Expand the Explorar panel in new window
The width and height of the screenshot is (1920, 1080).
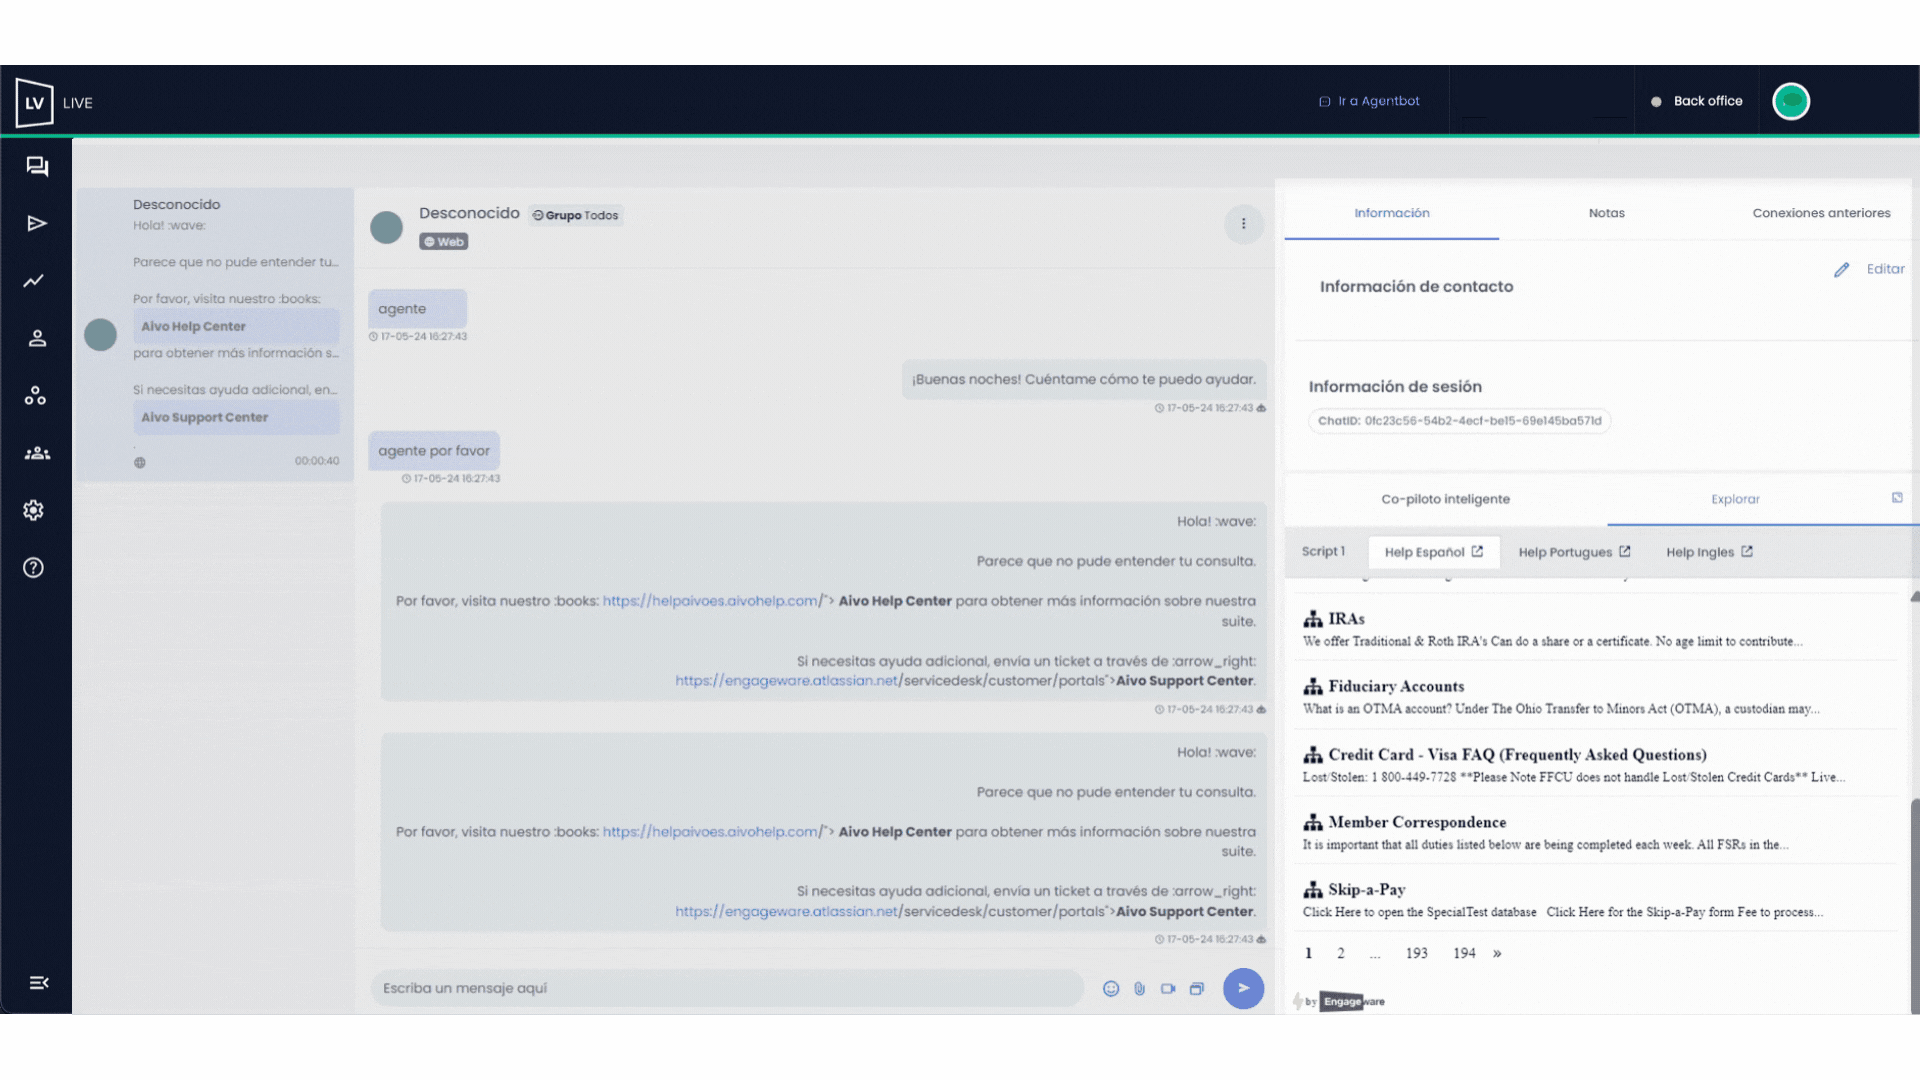pyautogui.click(x=1897, y=498)
